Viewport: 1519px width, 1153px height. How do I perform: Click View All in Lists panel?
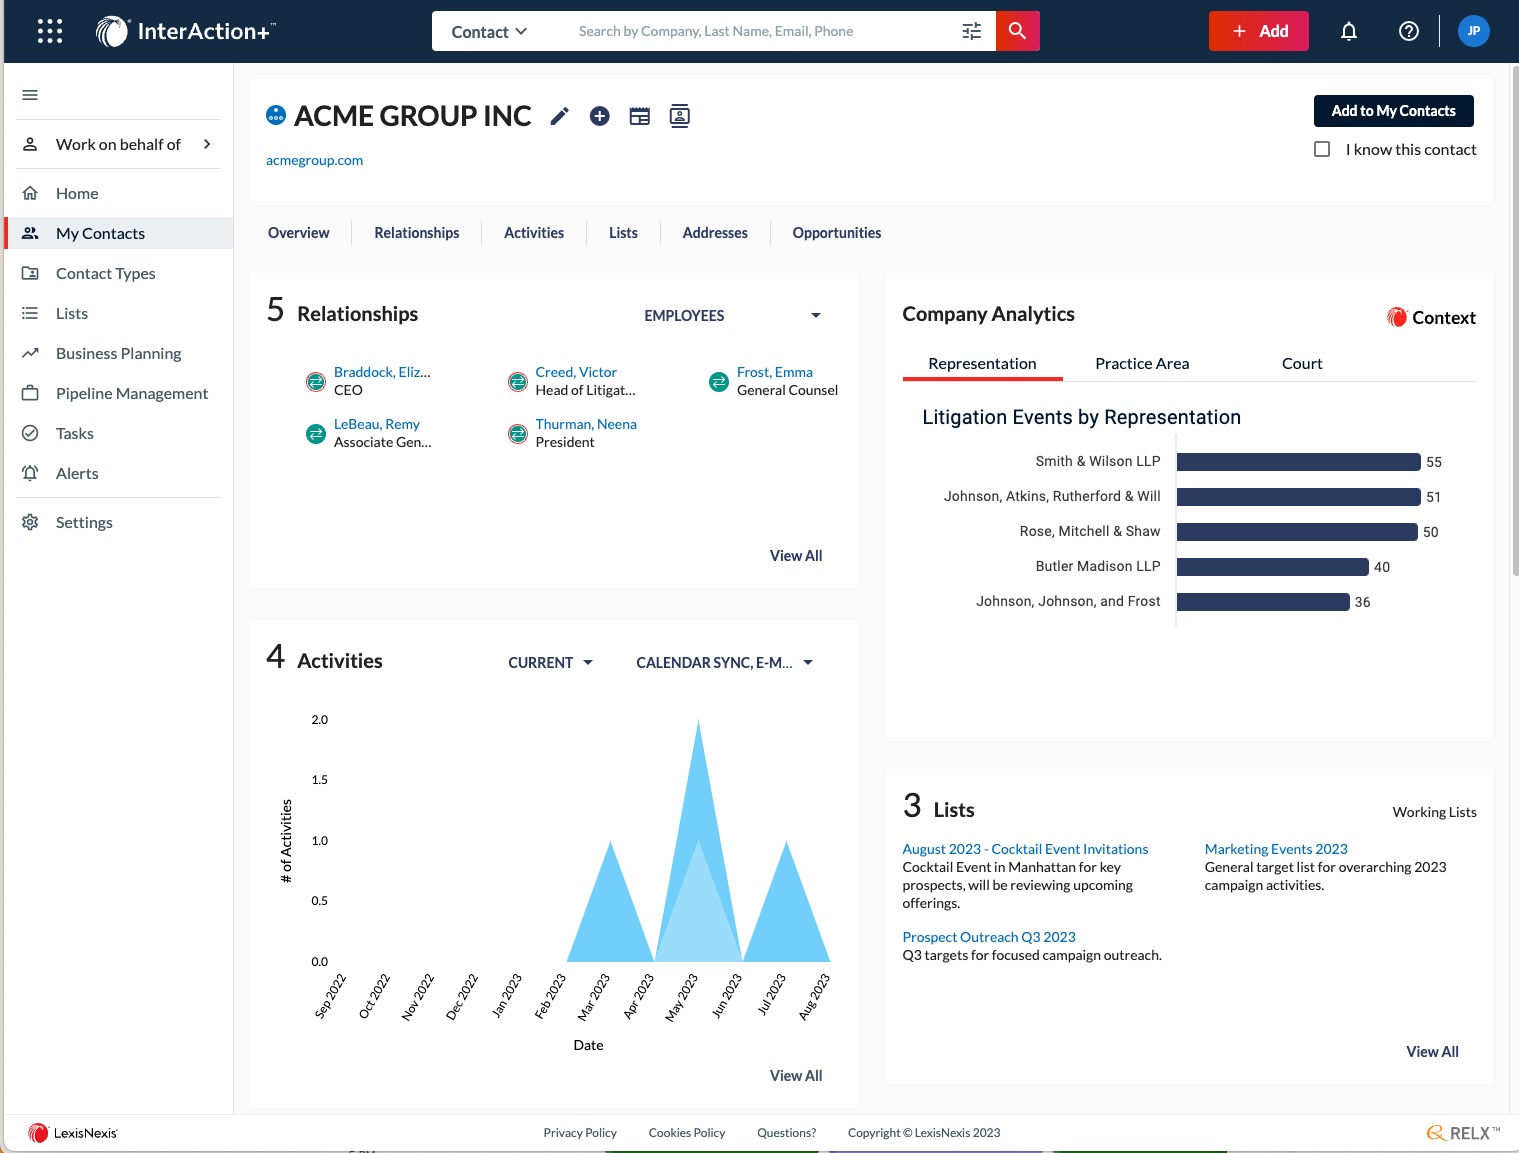1432,1052
